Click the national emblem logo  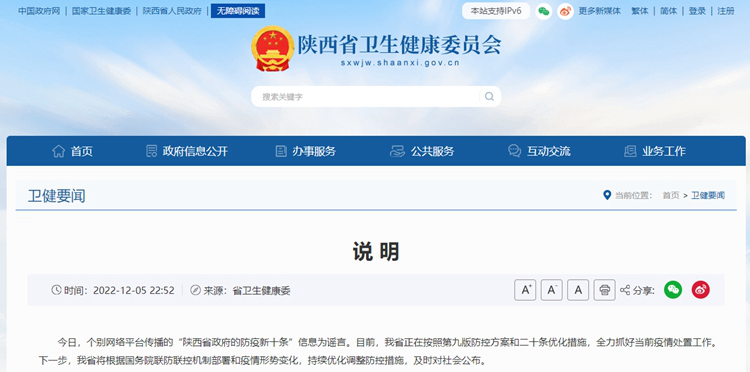273,49
